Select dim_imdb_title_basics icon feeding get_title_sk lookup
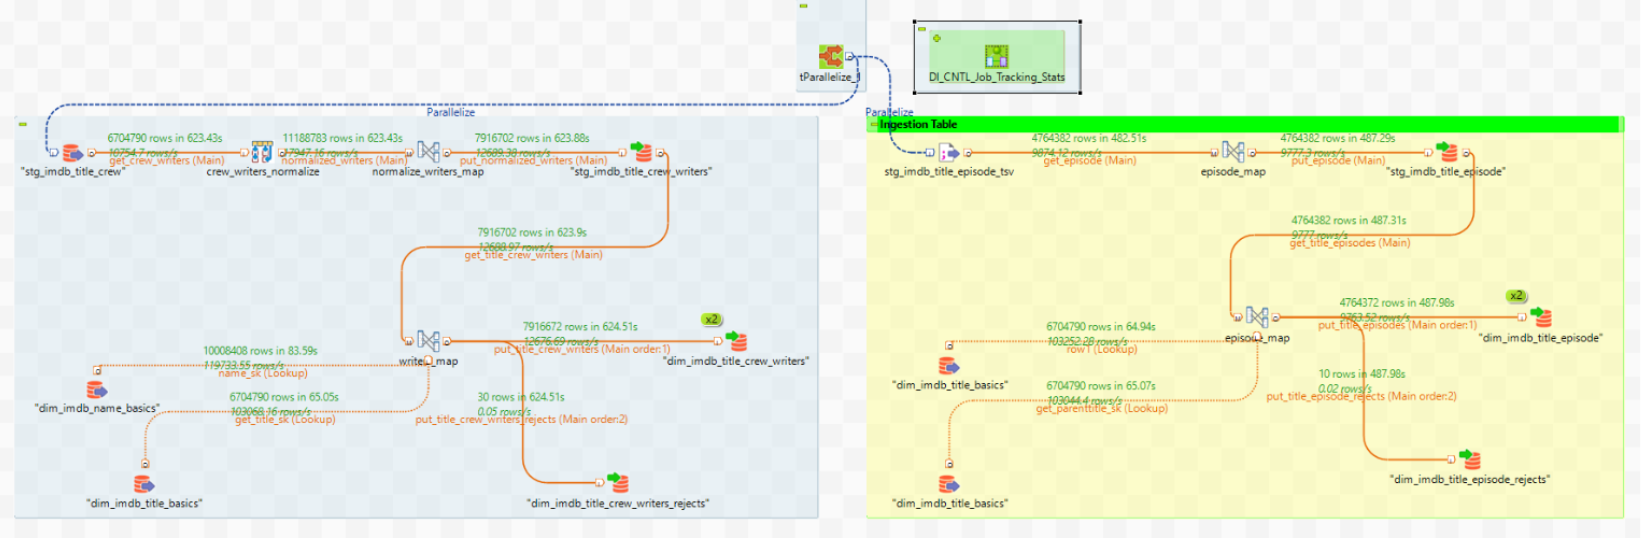 [x=145, y=484]
